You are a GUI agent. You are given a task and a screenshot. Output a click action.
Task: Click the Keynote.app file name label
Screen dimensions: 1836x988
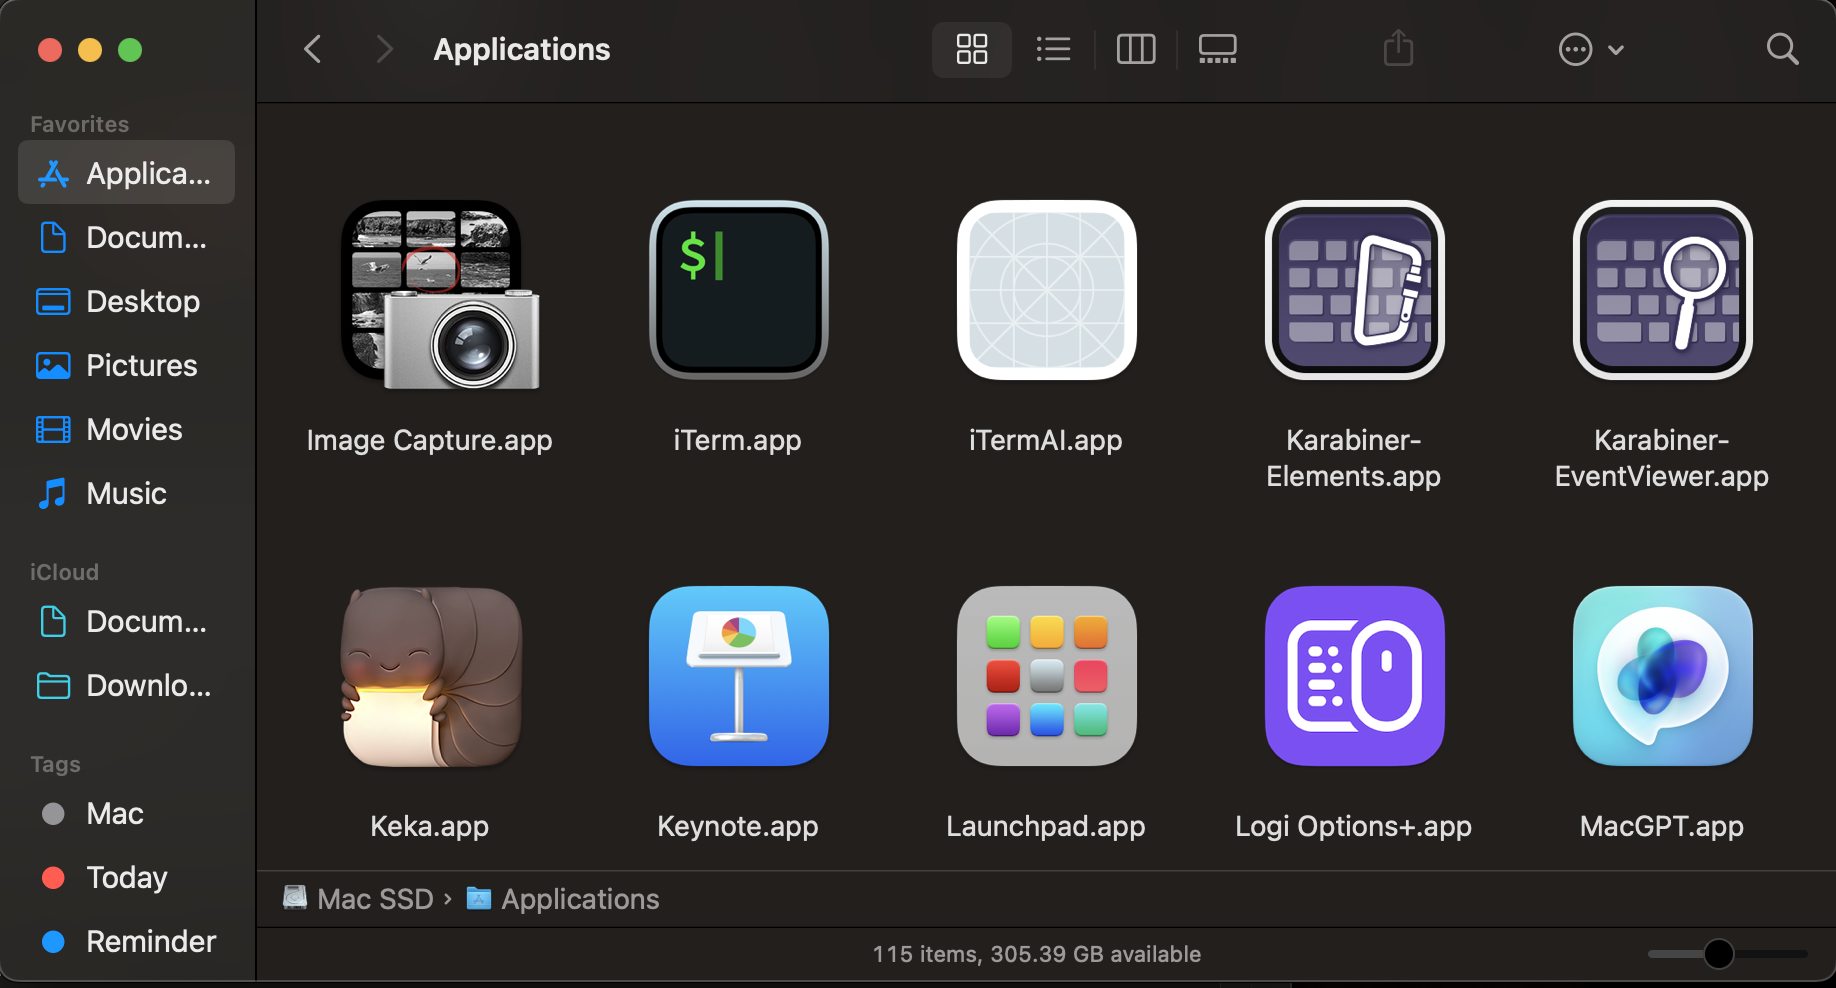pyautogui.click(x=738, y=826)
